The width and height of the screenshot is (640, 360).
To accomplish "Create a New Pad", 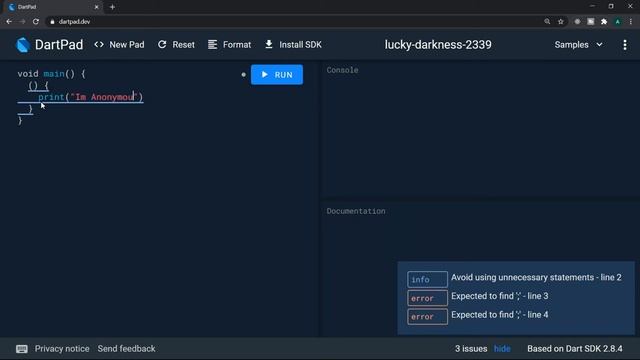I will [x=119, y=45].
